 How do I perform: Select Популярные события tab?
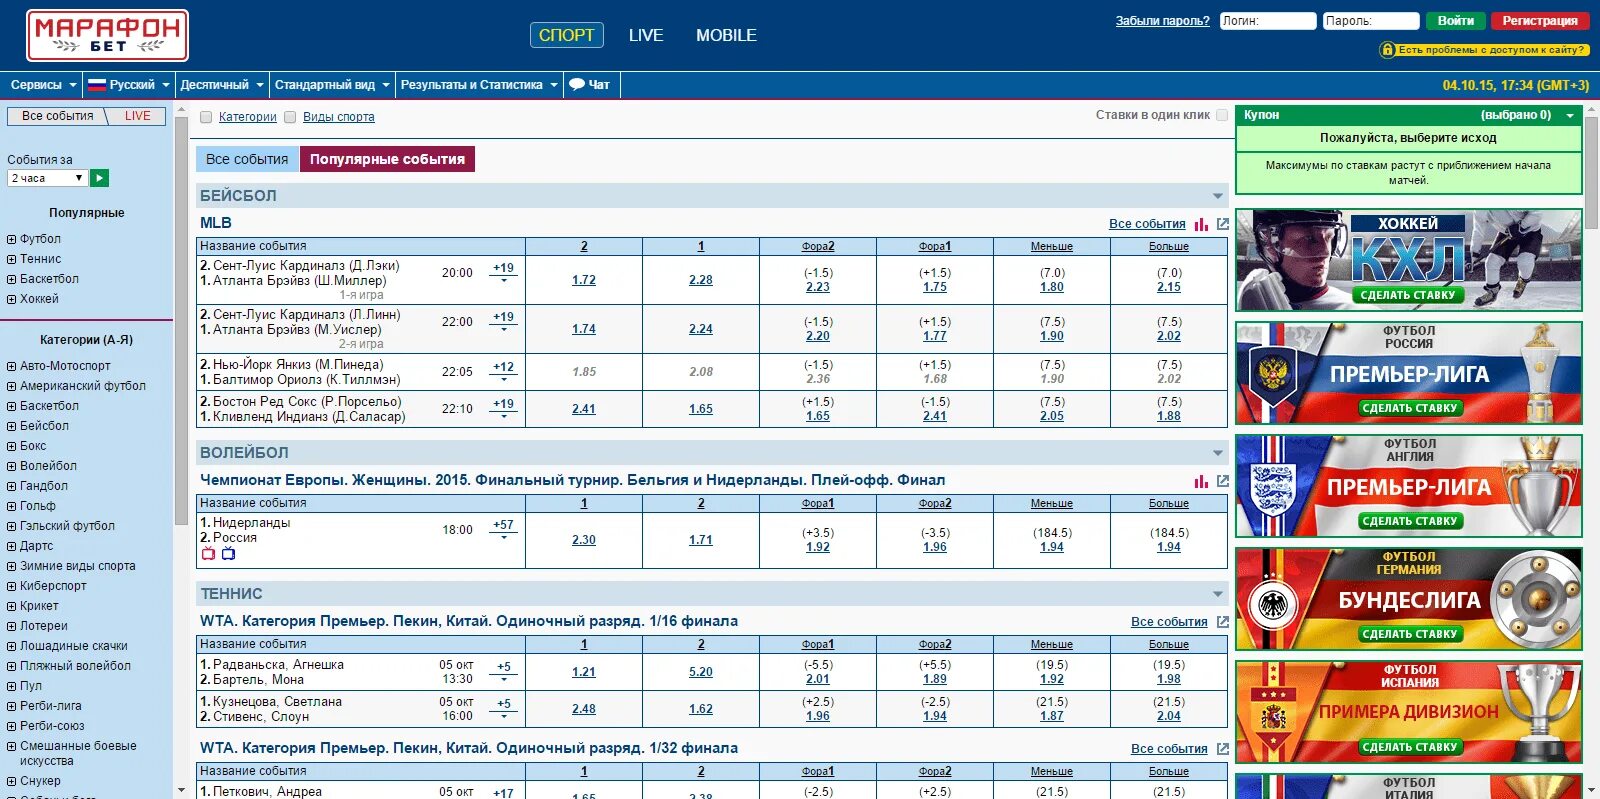click(387, 159)
